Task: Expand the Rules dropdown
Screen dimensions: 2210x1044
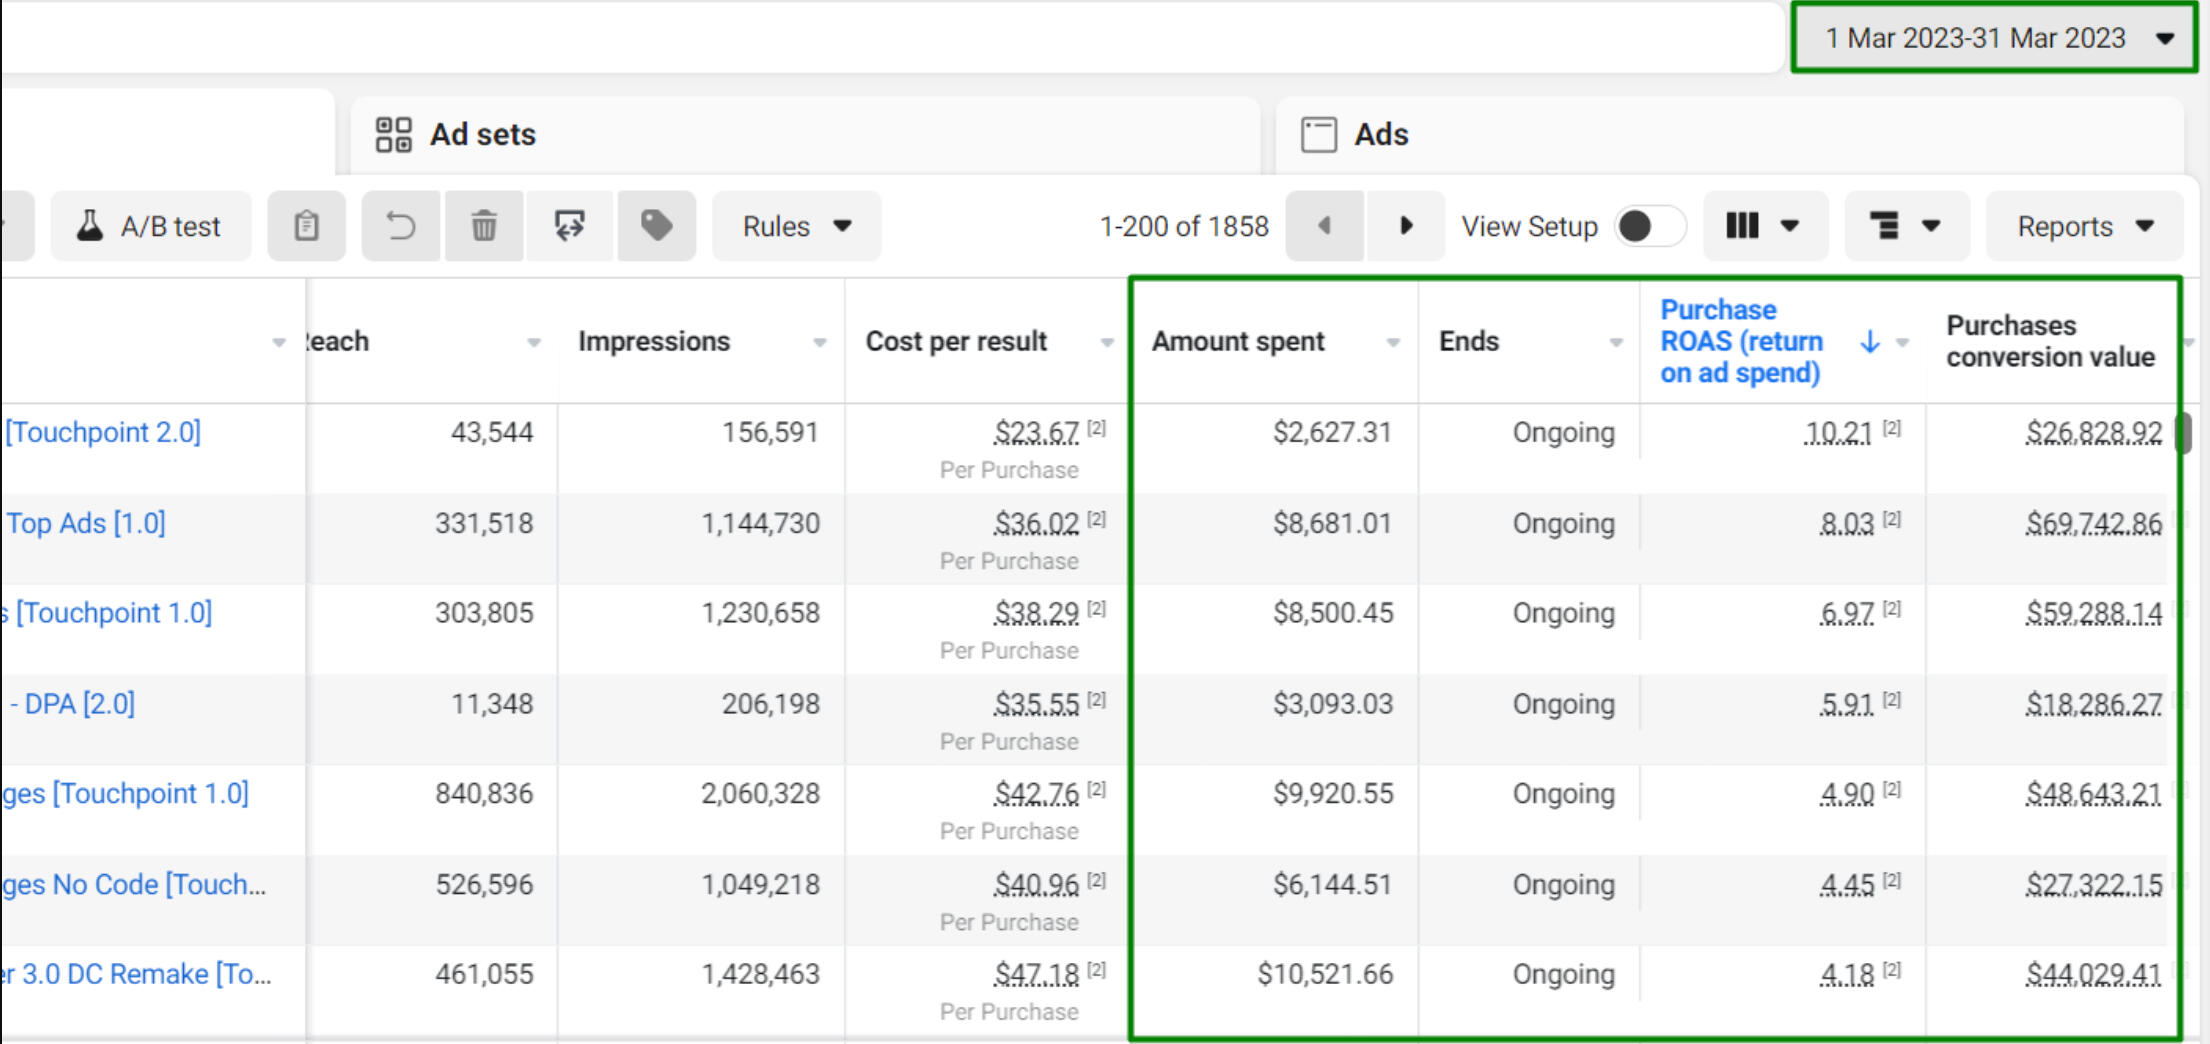Action: coord(796,226)
